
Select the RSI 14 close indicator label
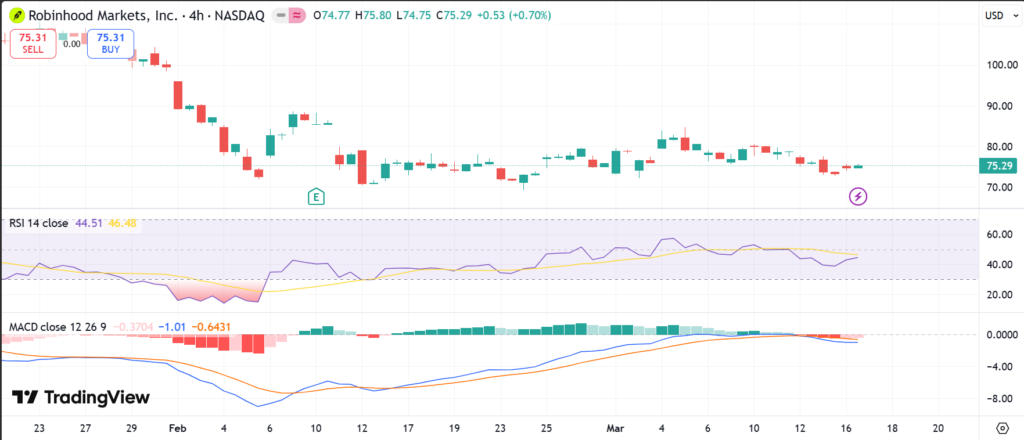tap(38, 223)
